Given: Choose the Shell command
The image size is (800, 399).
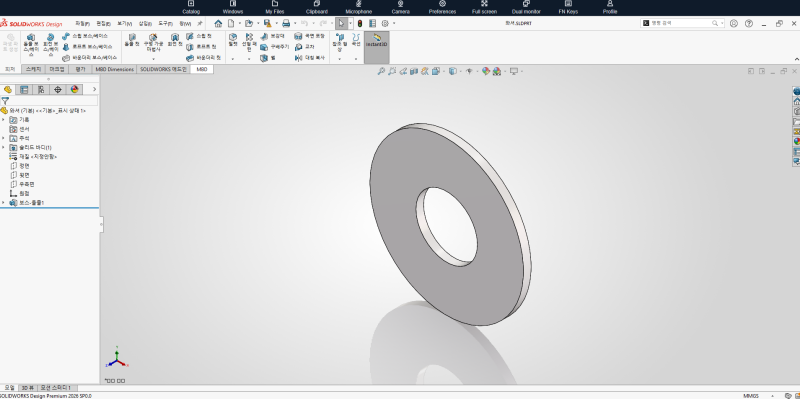Looking at the screenshot, I should pyautogui.click(x=268, y=58).
